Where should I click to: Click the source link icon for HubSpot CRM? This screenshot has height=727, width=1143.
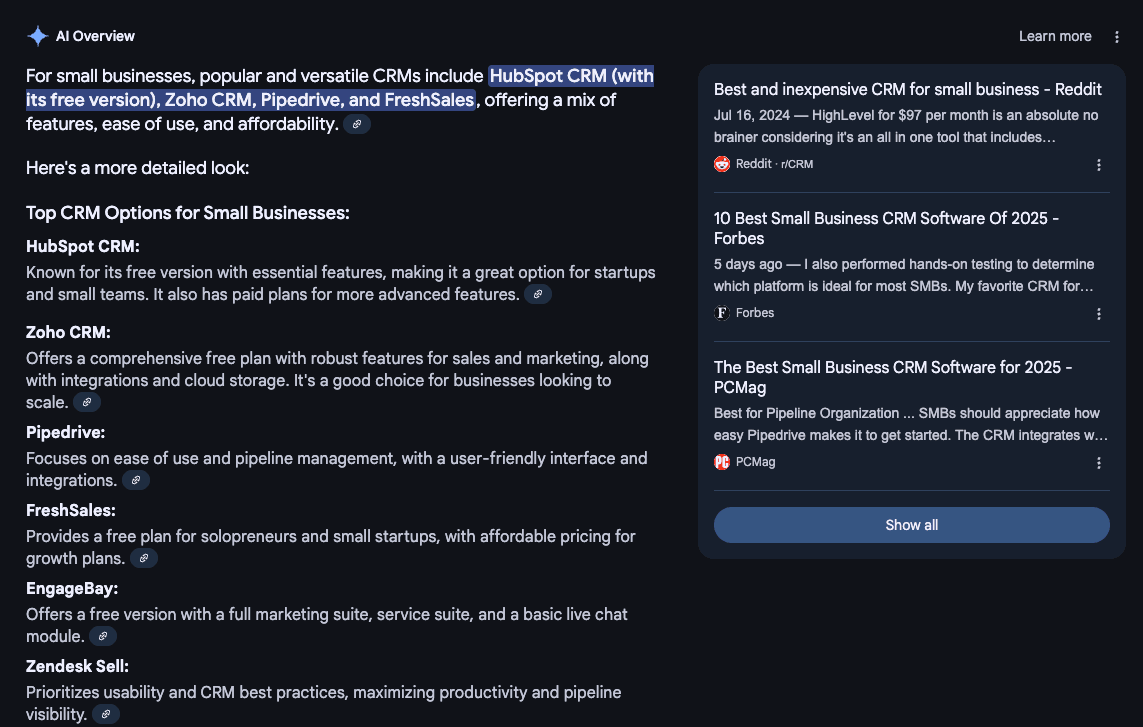pyautogui.click(x=538, y=294)
